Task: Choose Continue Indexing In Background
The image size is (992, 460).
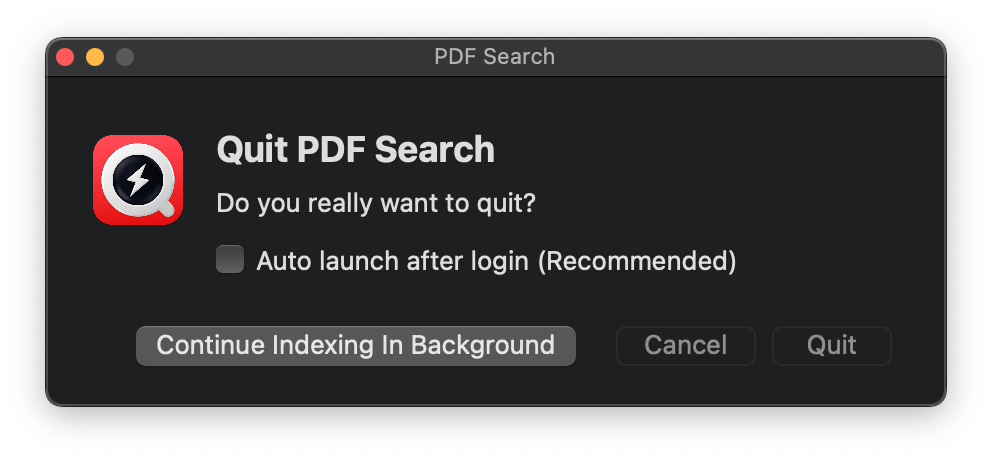Action: point(356,345)
